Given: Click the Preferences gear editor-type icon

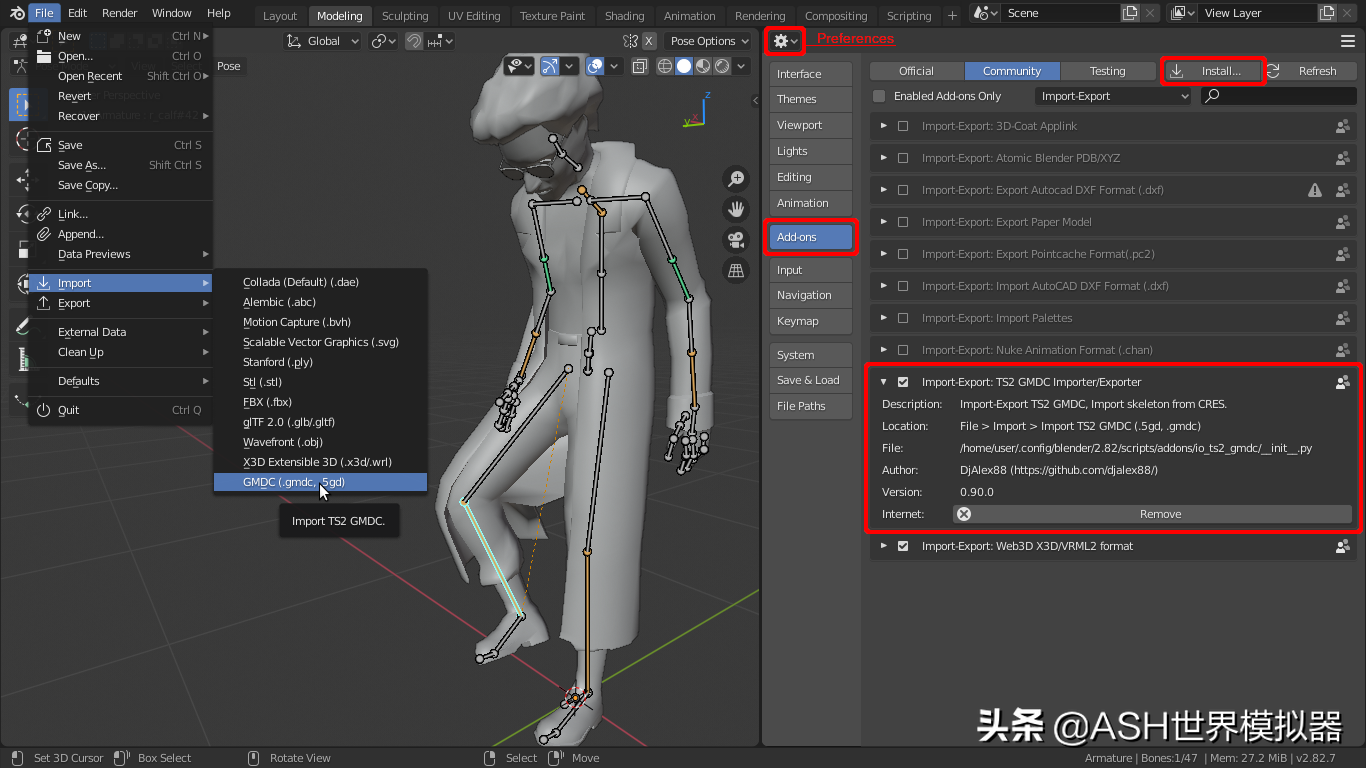Looking at the screenshot, I should click(785, 41).
